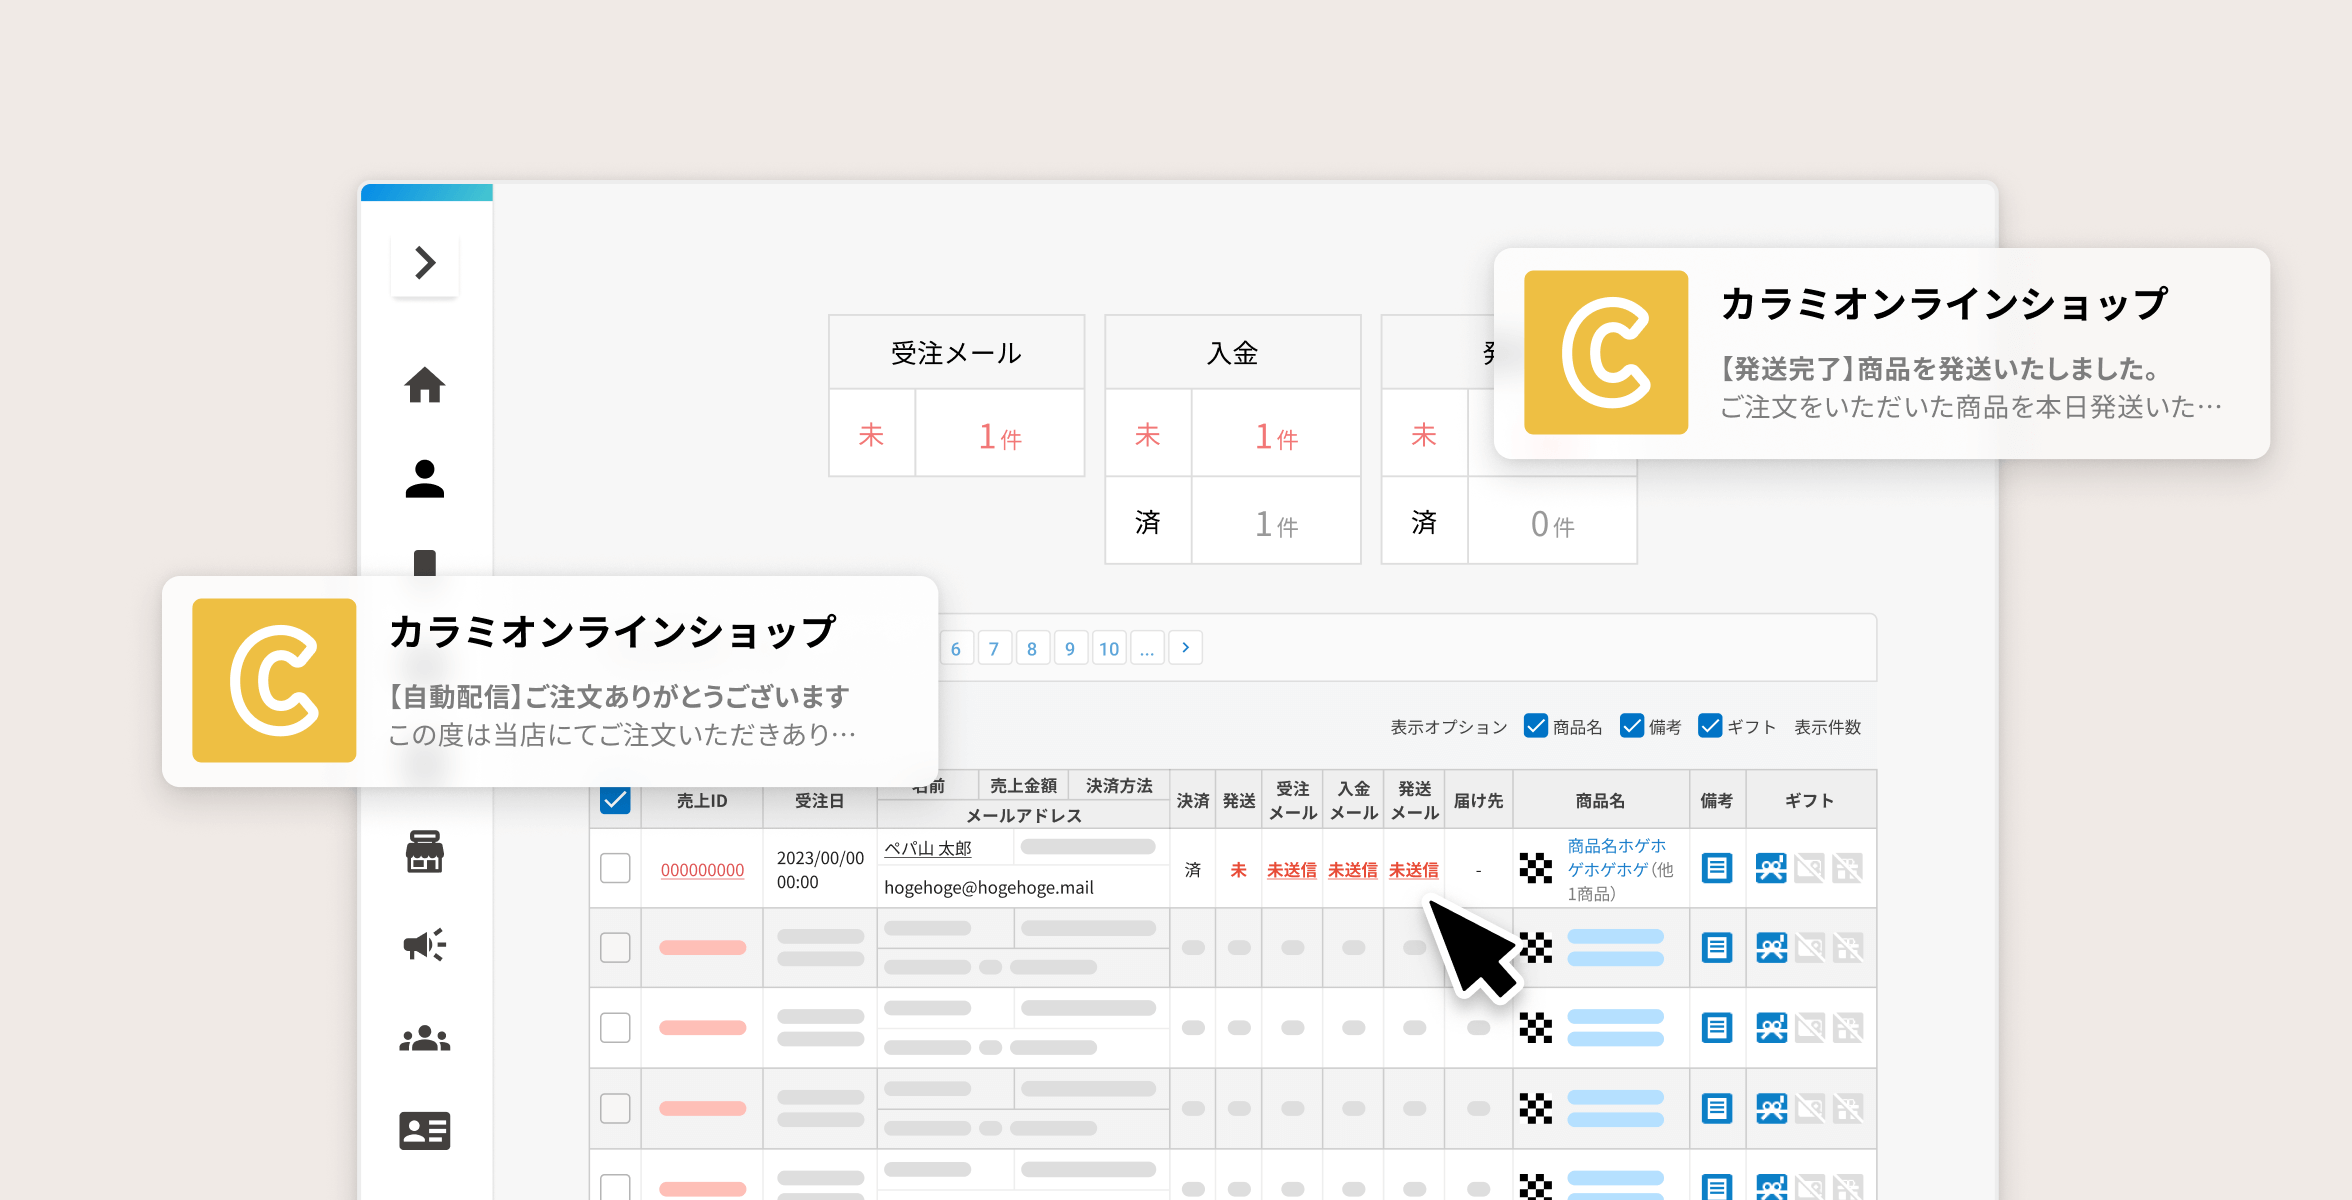Screen dimensions: 2352x1200
Task: Click the grey gift-box icon in first row
Action: coord(1848,868)
